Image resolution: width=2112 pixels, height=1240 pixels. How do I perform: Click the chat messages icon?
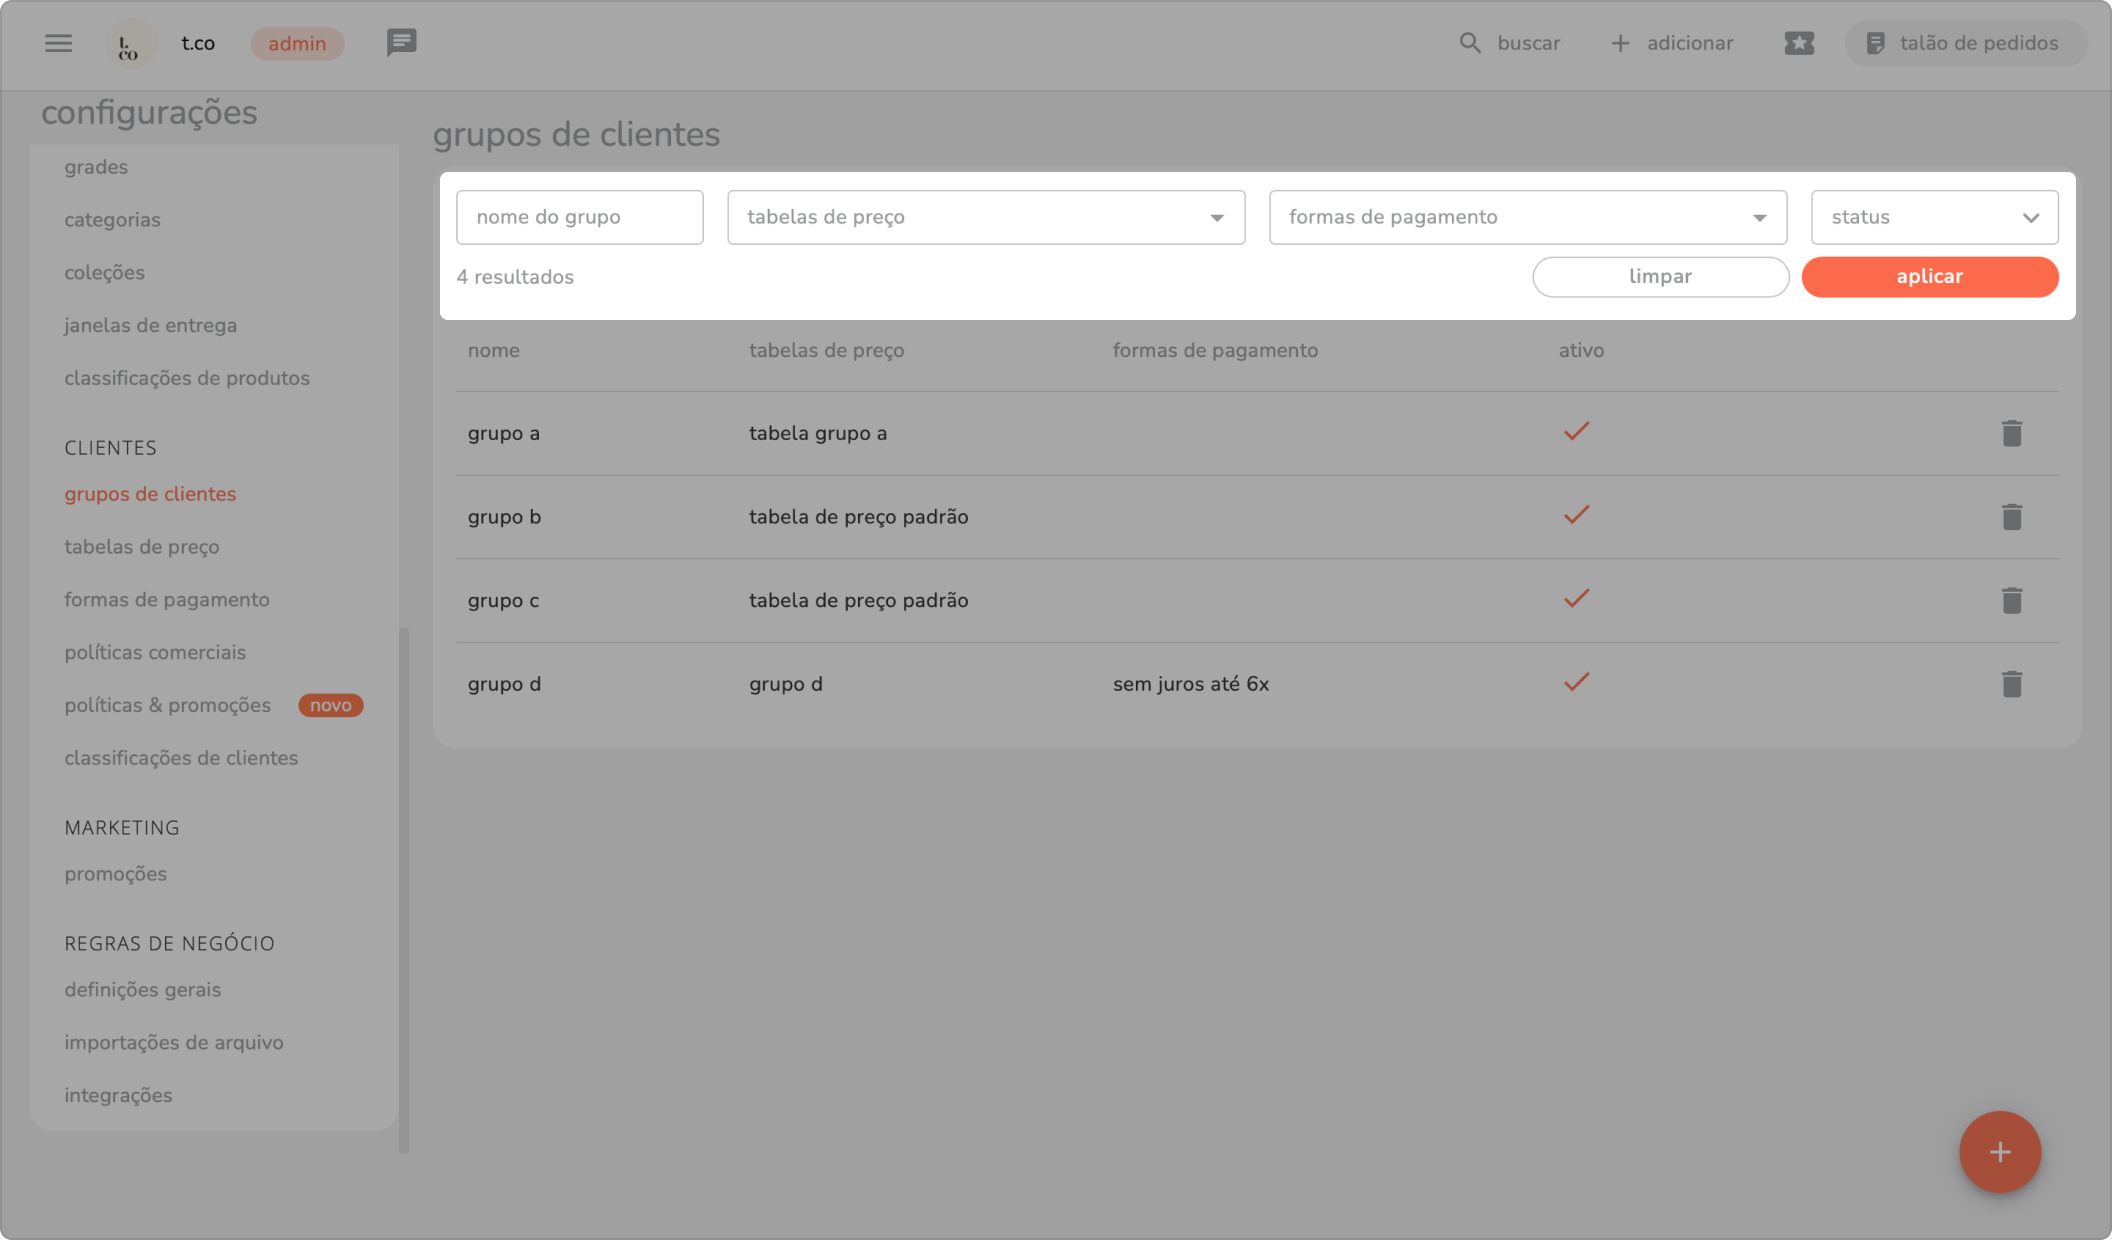click(401, 43)
